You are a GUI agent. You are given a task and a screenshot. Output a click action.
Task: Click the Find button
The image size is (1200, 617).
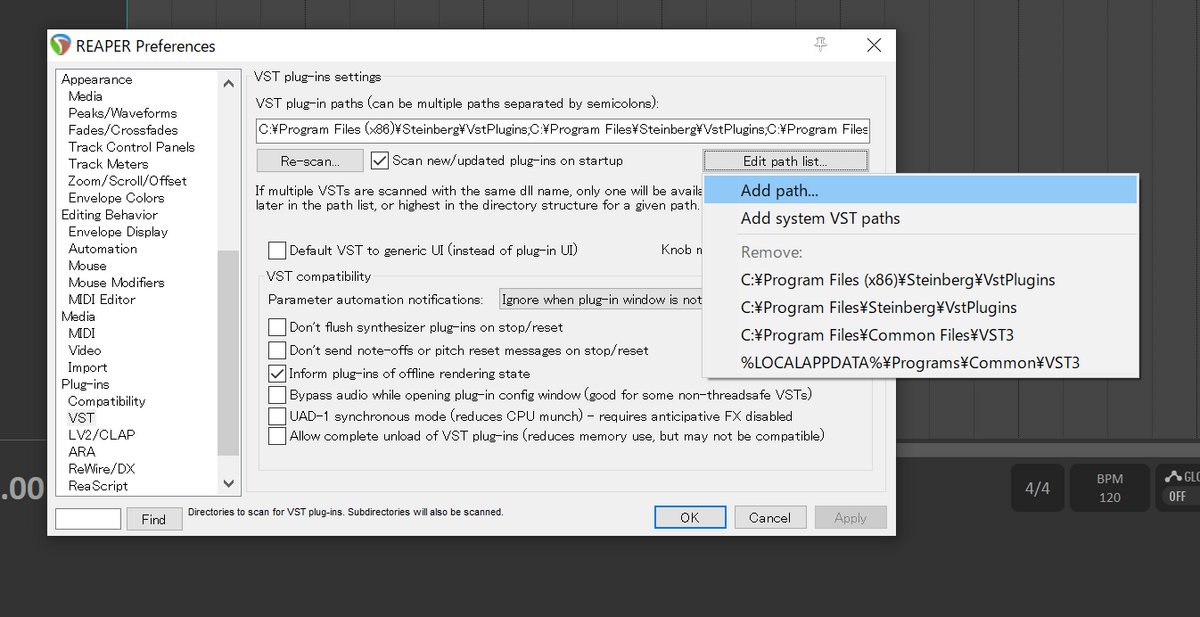tap(154, 519)
